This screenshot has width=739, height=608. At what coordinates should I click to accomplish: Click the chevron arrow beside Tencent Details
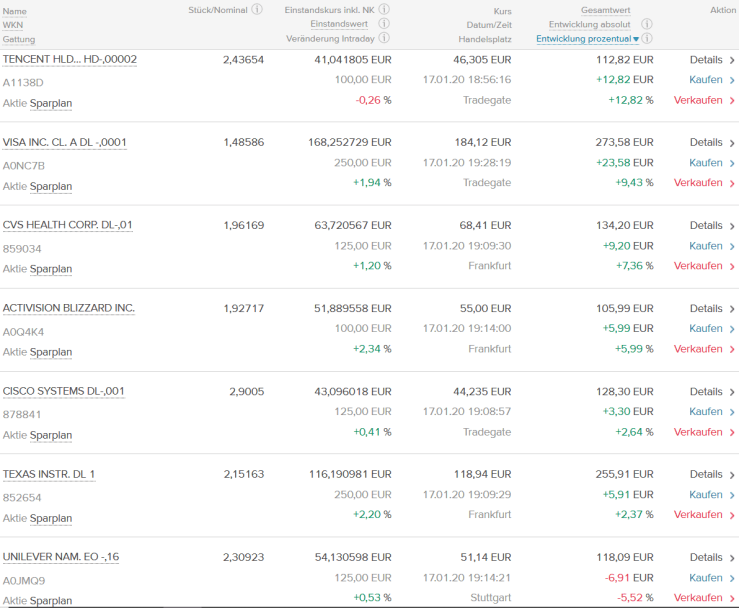coord(732,60)
